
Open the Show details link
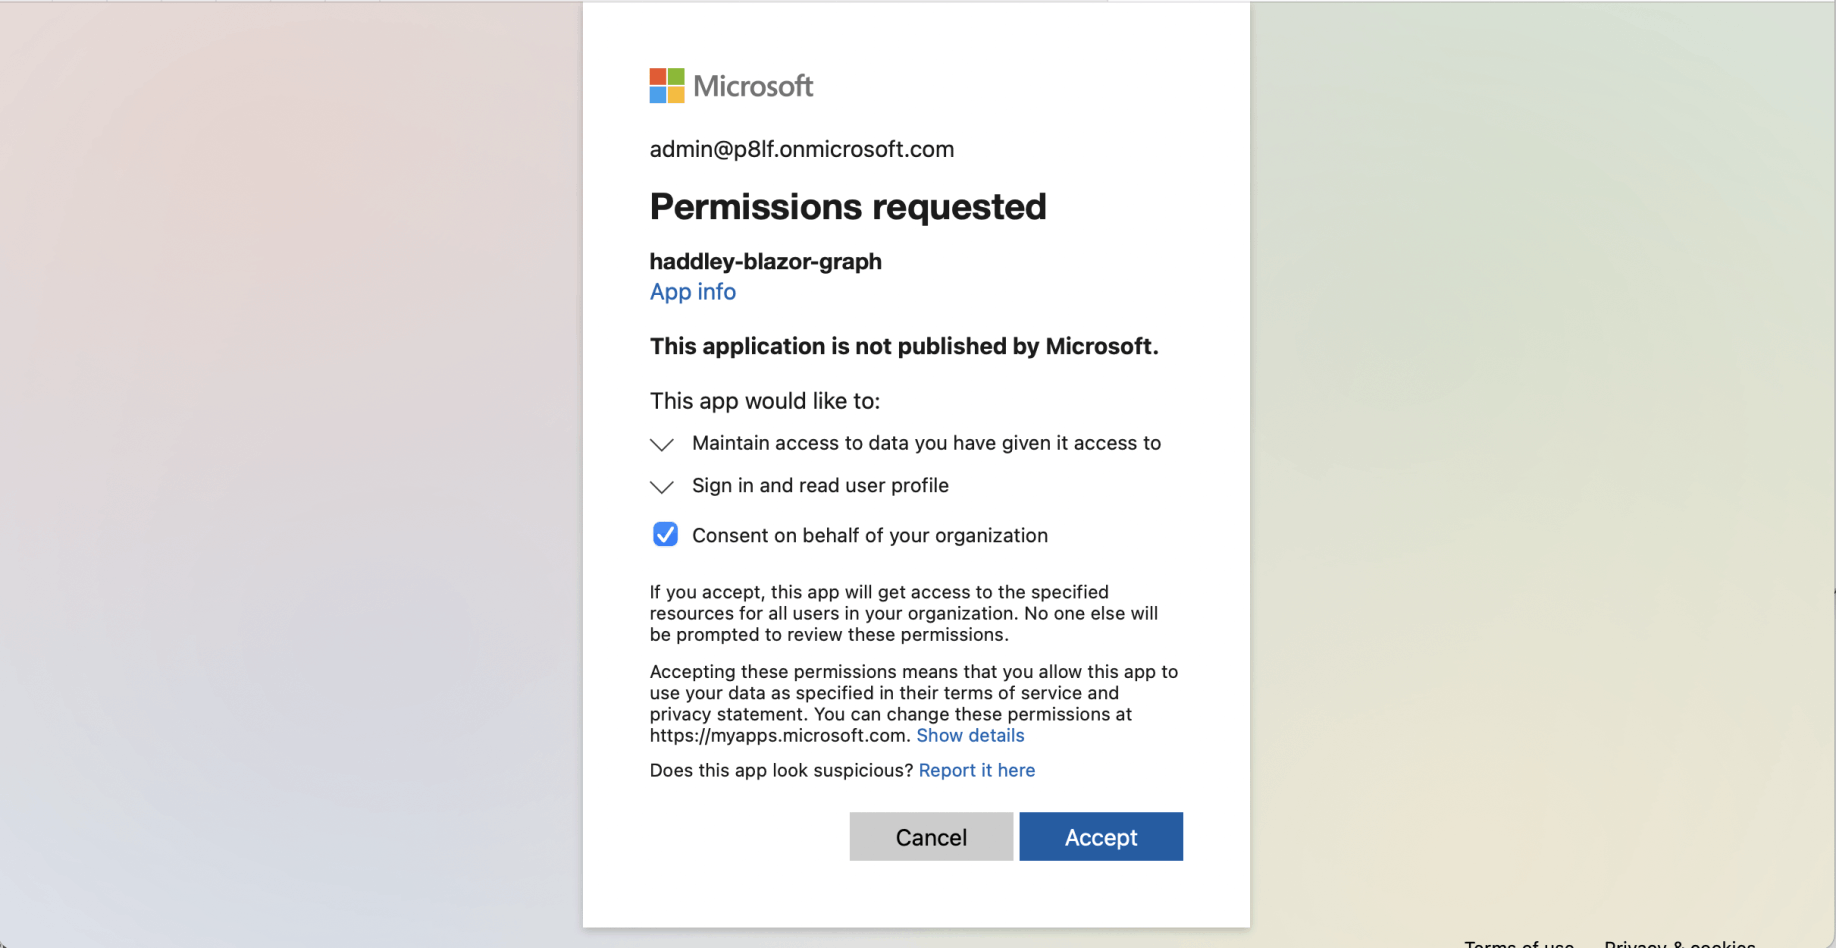pyautogui.click(x=970, y=736)
